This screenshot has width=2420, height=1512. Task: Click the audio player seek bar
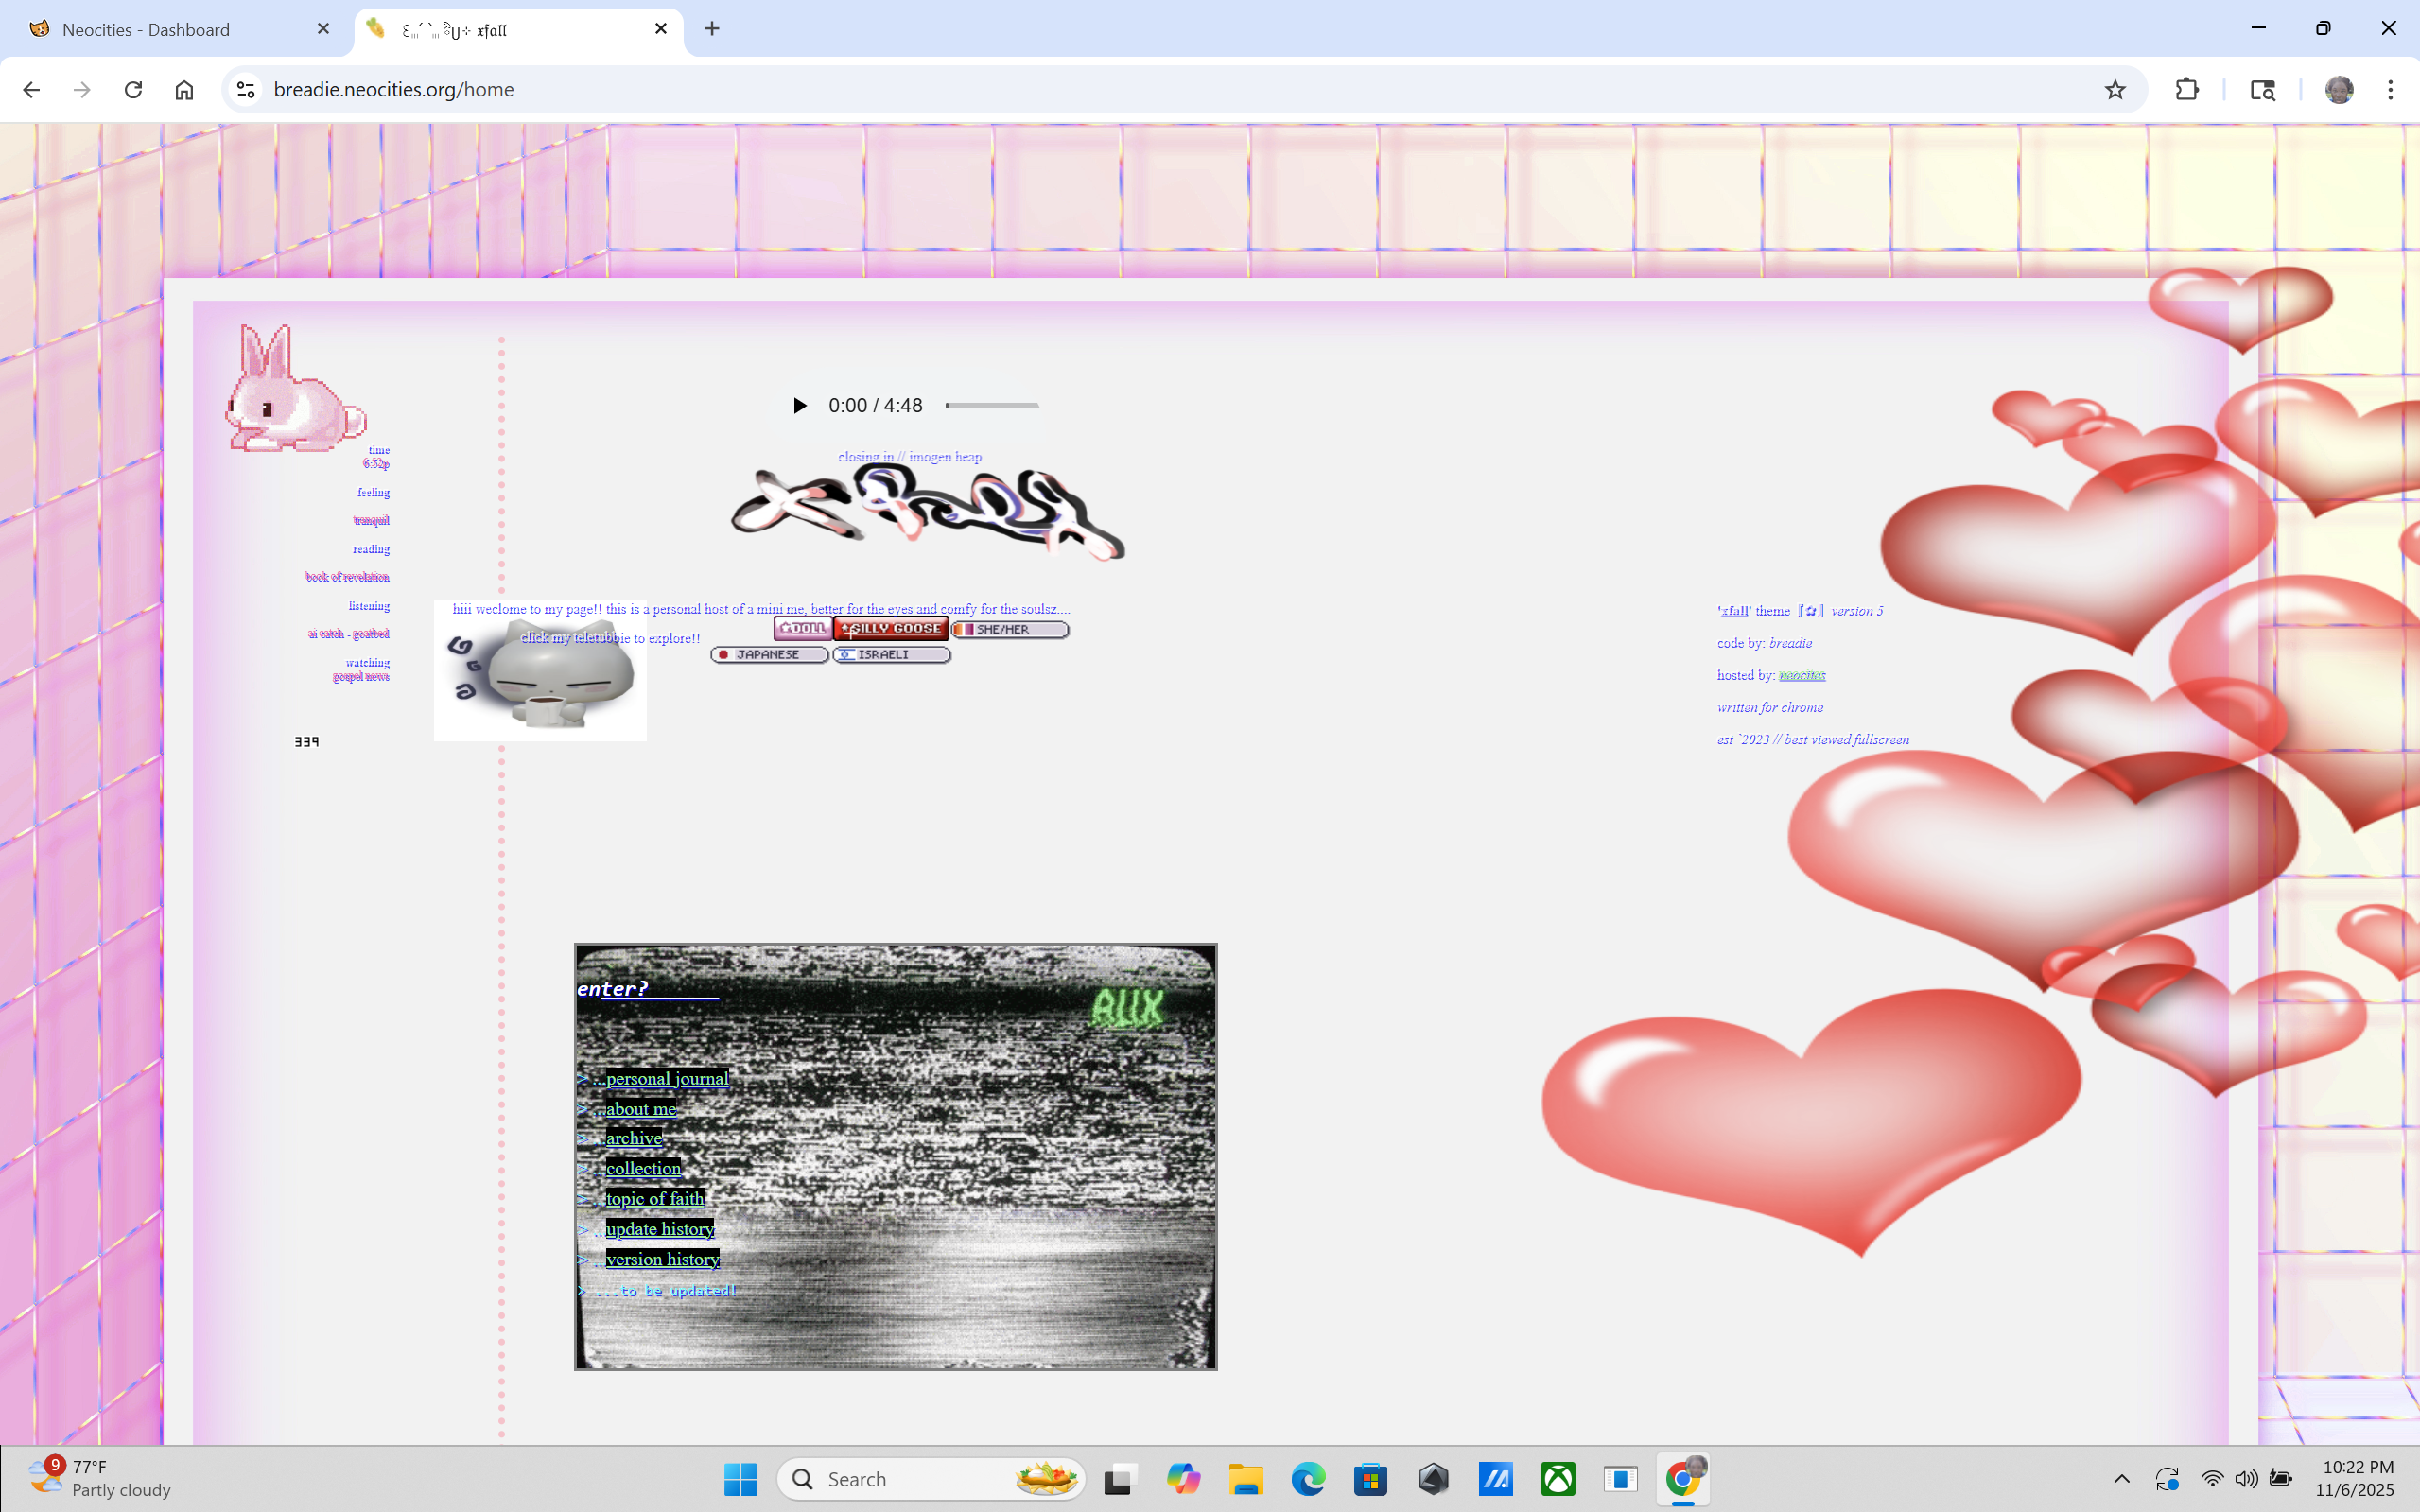click(x=991, y=405)
